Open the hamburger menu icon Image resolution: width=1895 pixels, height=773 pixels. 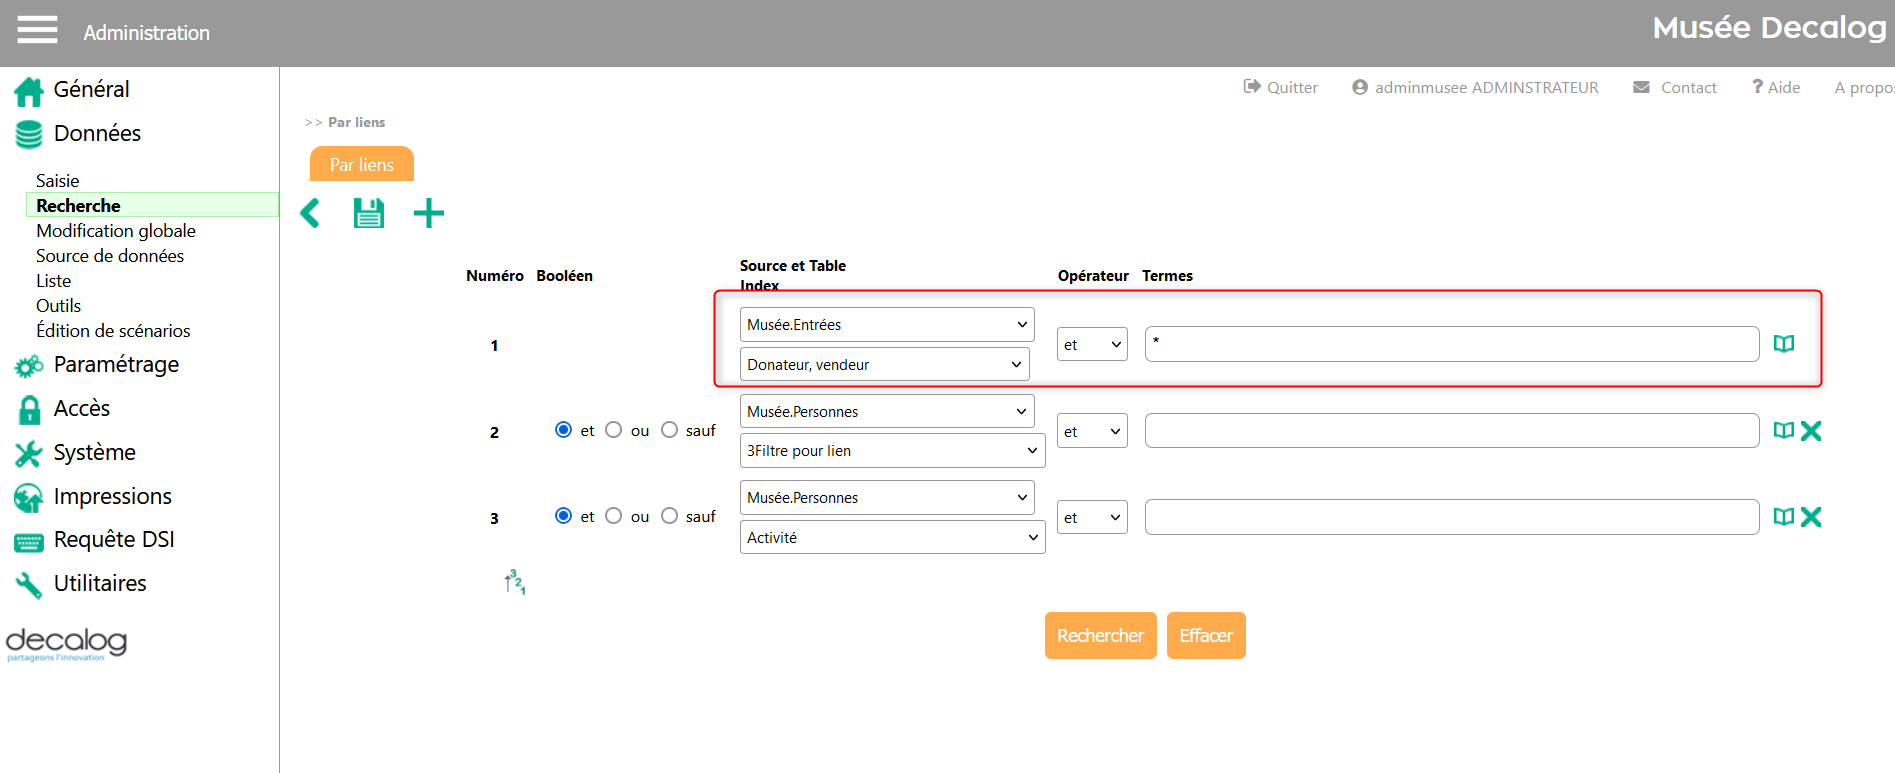tap(37, 31)
